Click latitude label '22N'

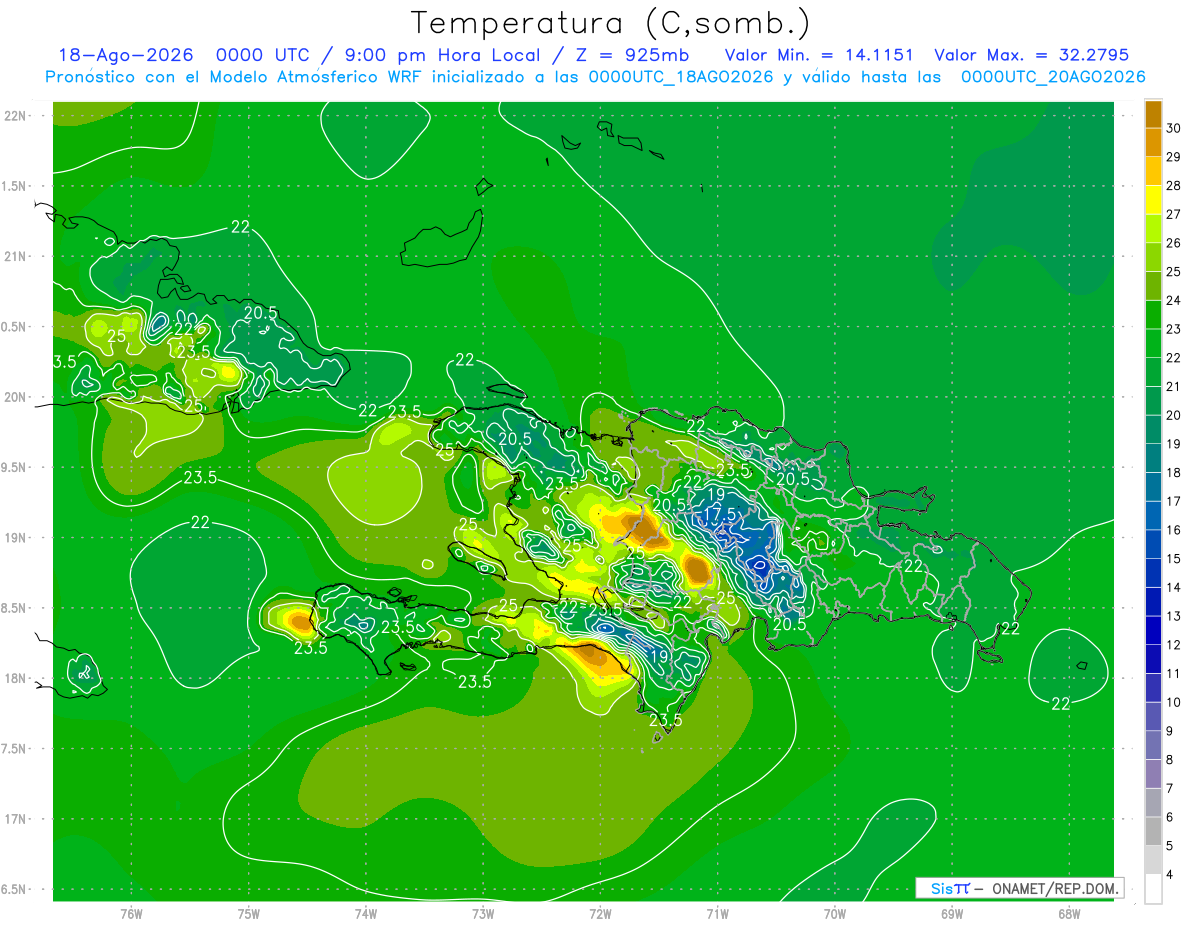[x=16, y=115]
